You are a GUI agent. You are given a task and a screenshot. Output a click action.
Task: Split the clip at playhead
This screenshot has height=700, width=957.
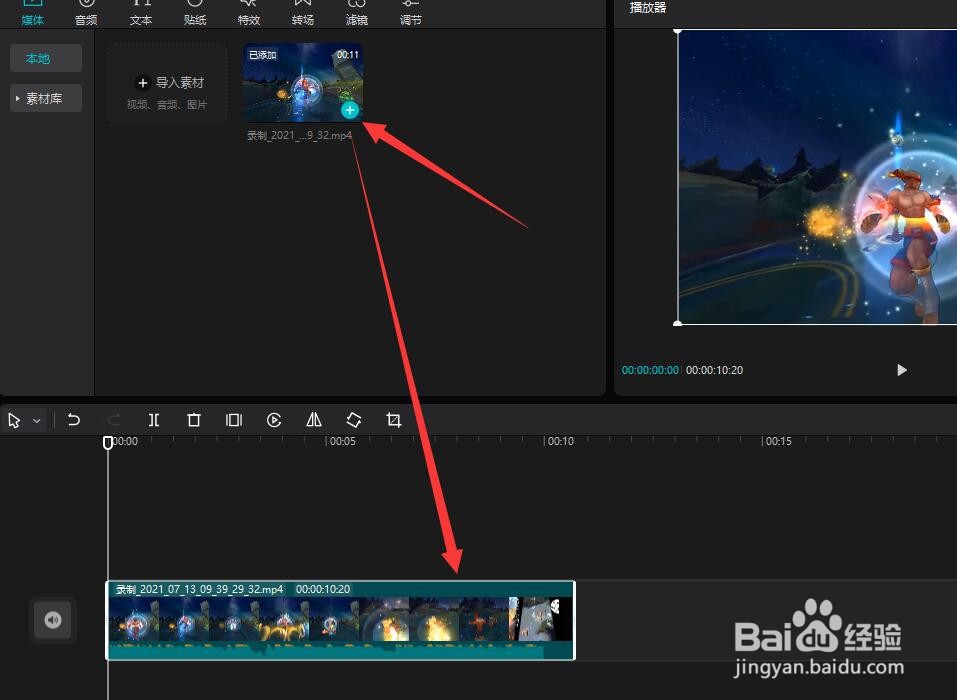tap(154, 420)
